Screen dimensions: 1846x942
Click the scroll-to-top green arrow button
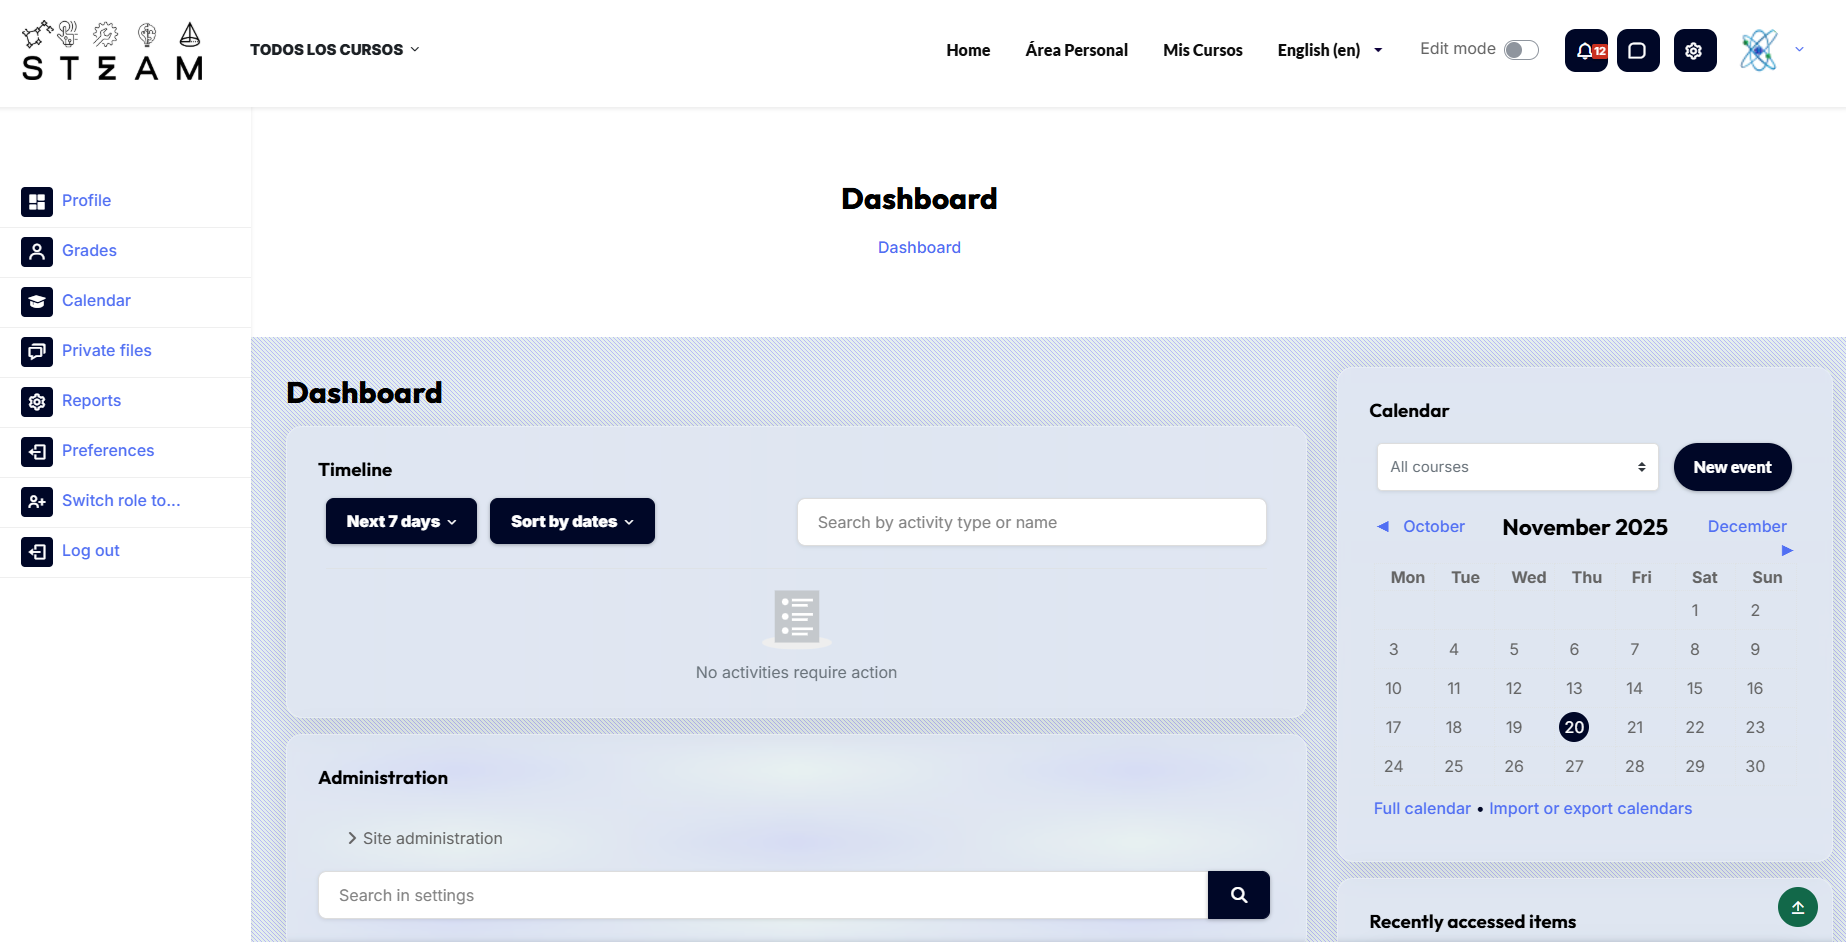point(1797,907)
